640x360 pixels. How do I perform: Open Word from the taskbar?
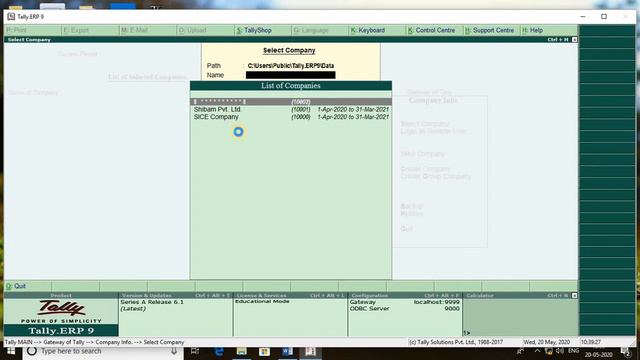click(x=287, y=351)
